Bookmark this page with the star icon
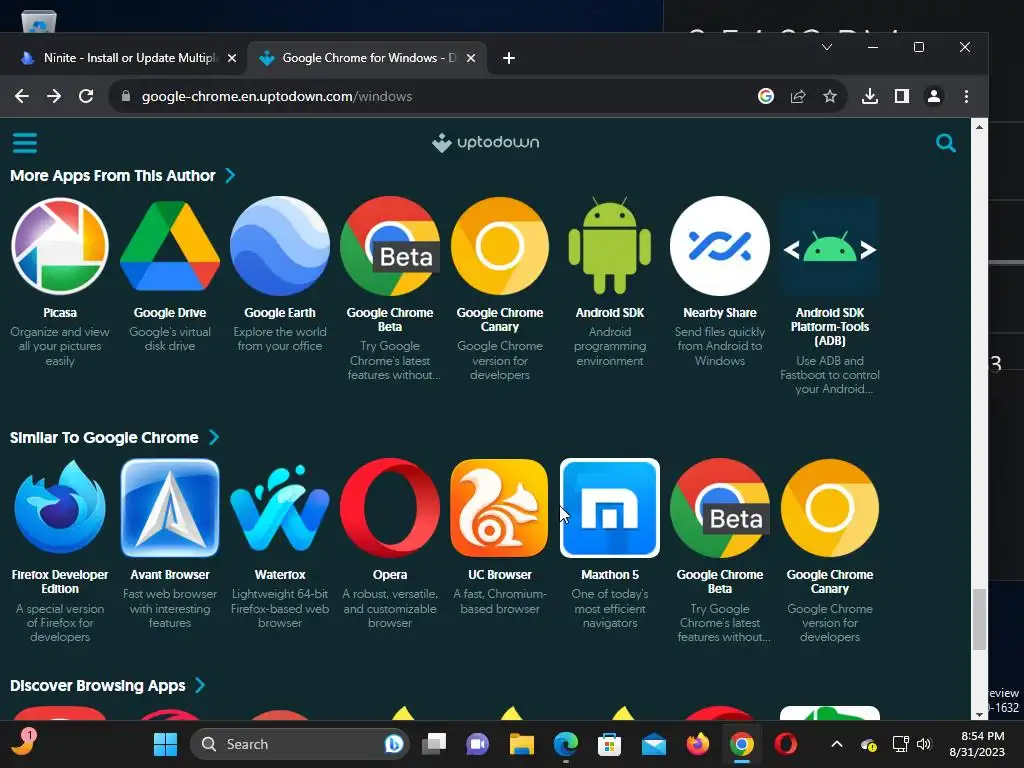The image size is (1024, 768). (x=830, y=97)
